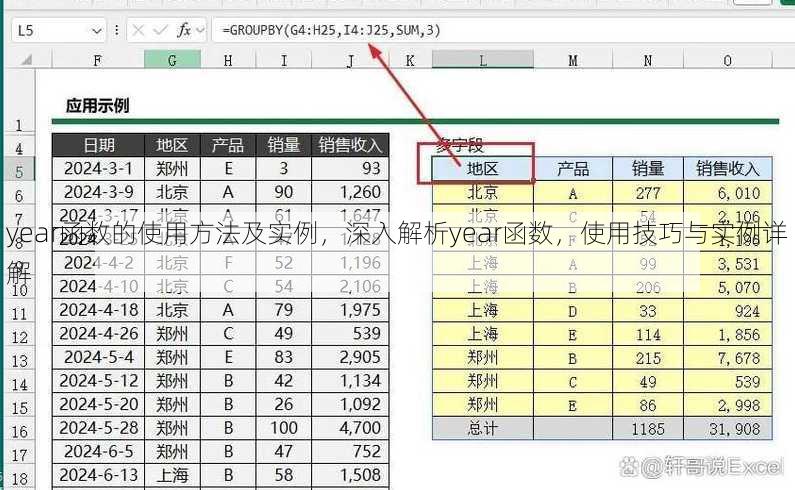Click the dark 地区 source table header
Screen dimensions: 795x490
(x=172, y=145)
